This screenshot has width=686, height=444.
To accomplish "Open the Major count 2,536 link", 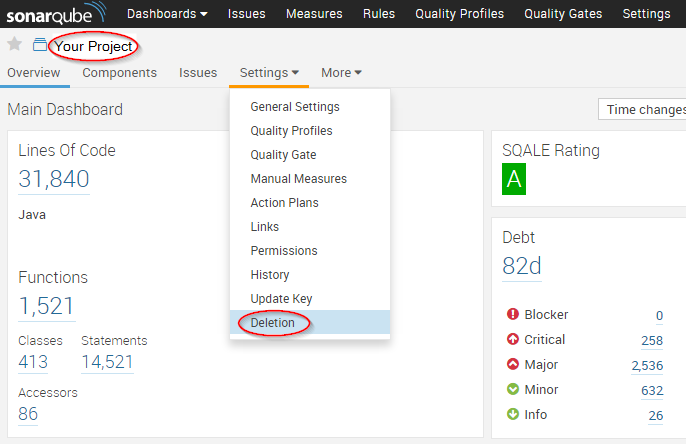I will 647,365.
